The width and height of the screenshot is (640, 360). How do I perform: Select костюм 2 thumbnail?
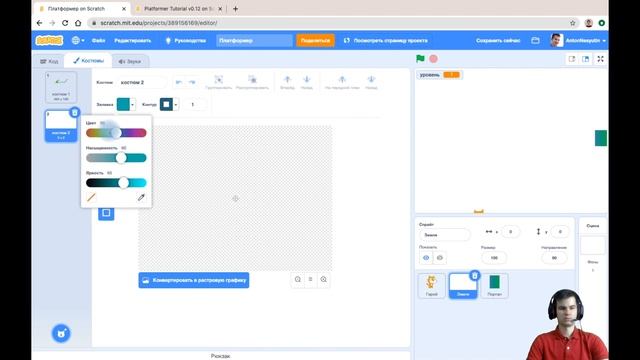click(x=61, y=126)
